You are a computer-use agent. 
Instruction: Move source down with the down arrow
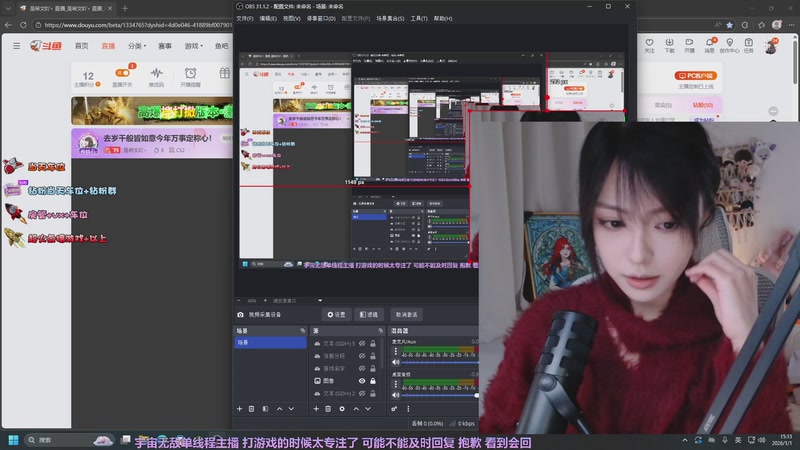(368, 409)
